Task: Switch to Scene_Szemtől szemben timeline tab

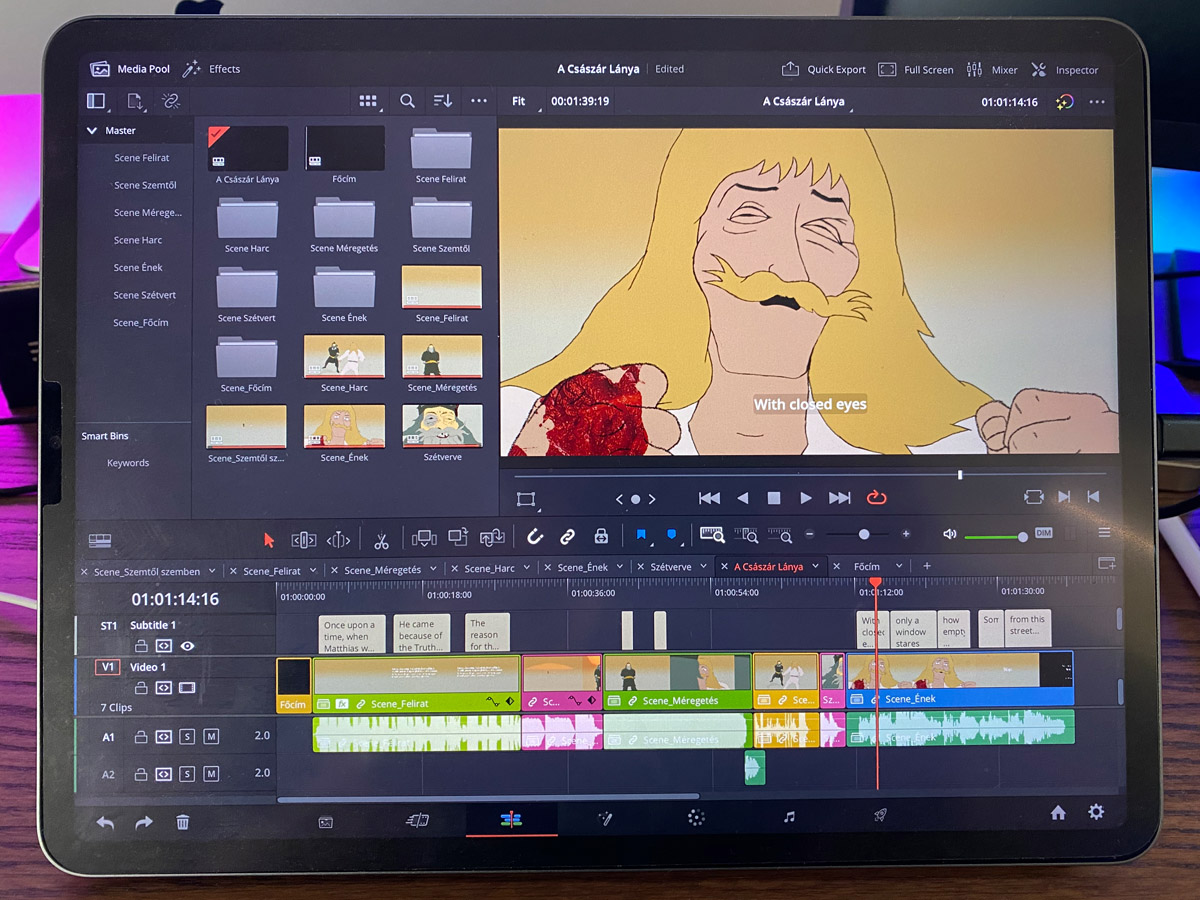Action: click(x=147, y=572)
